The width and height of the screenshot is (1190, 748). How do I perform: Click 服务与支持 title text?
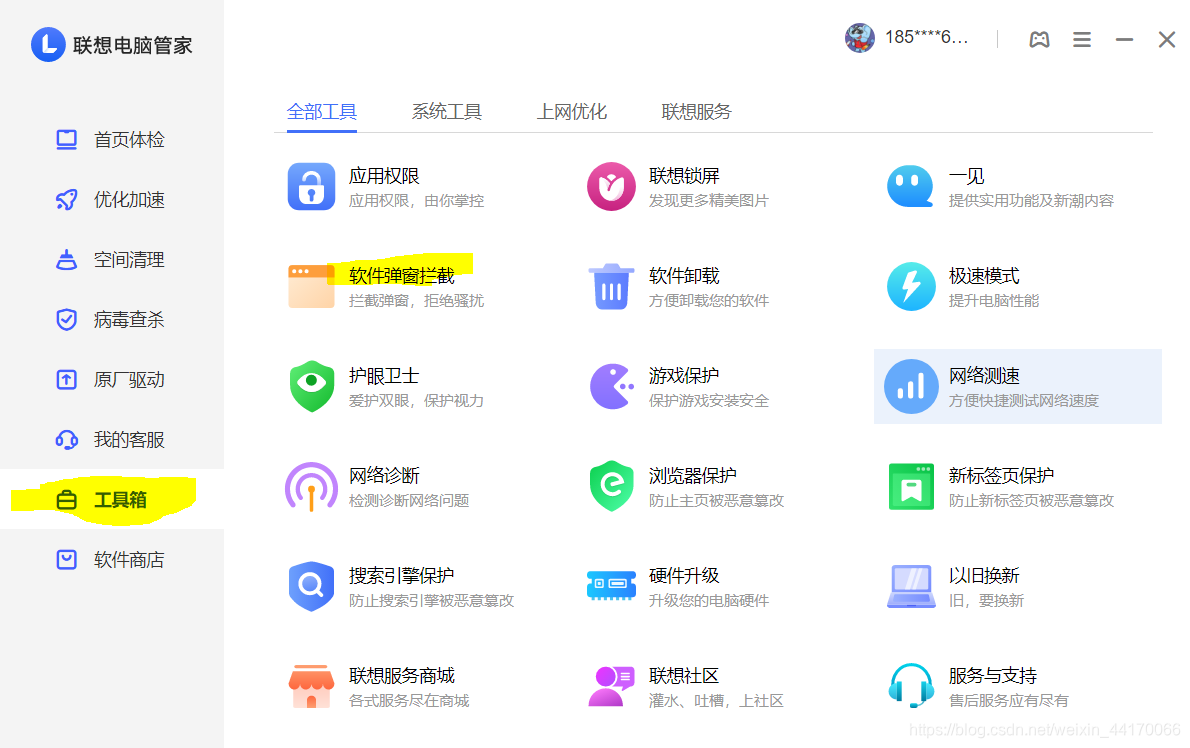click(993, 675)
